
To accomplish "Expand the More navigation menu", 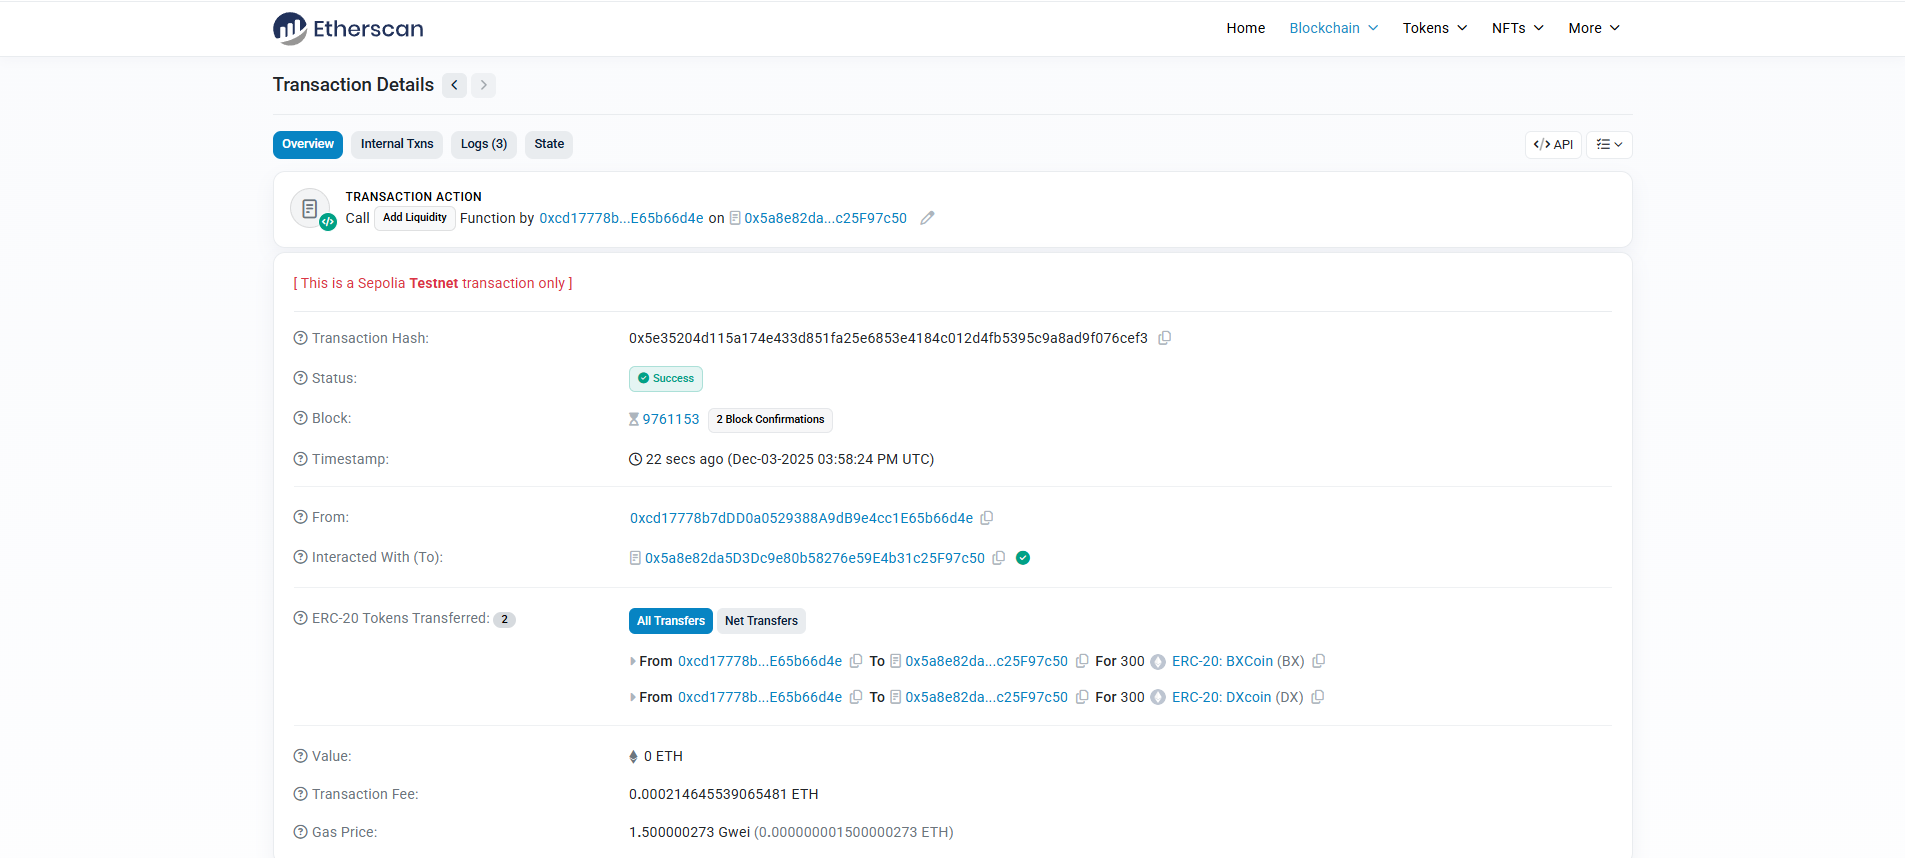I will 1593,28.
